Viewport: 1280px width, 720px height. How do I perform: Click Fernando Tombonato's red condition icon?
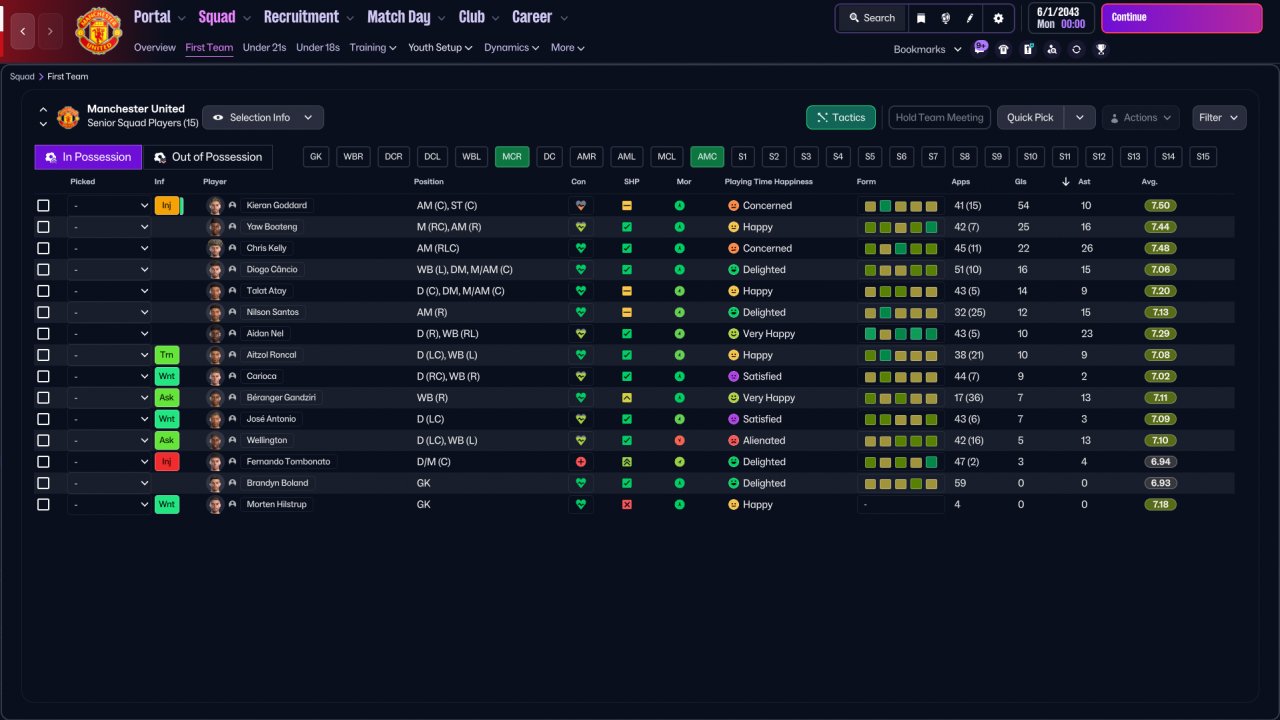(579, 462)
